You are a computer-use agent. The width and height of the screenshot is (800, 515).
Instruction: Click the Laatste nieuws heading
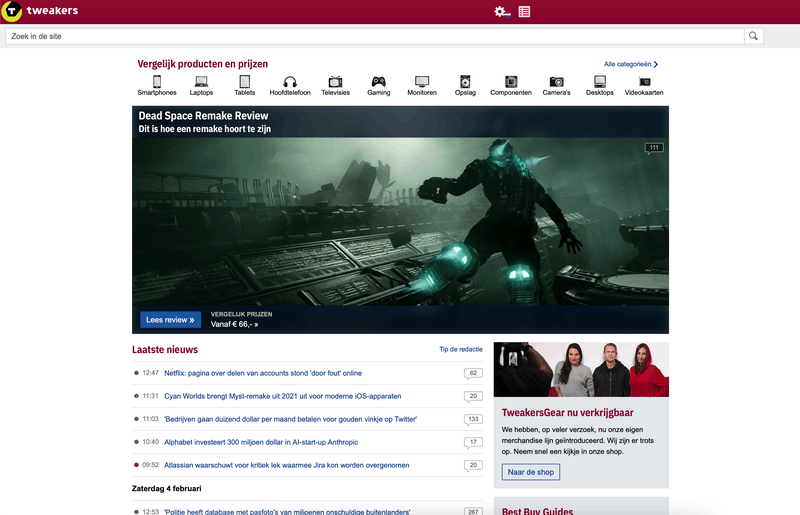165,350
